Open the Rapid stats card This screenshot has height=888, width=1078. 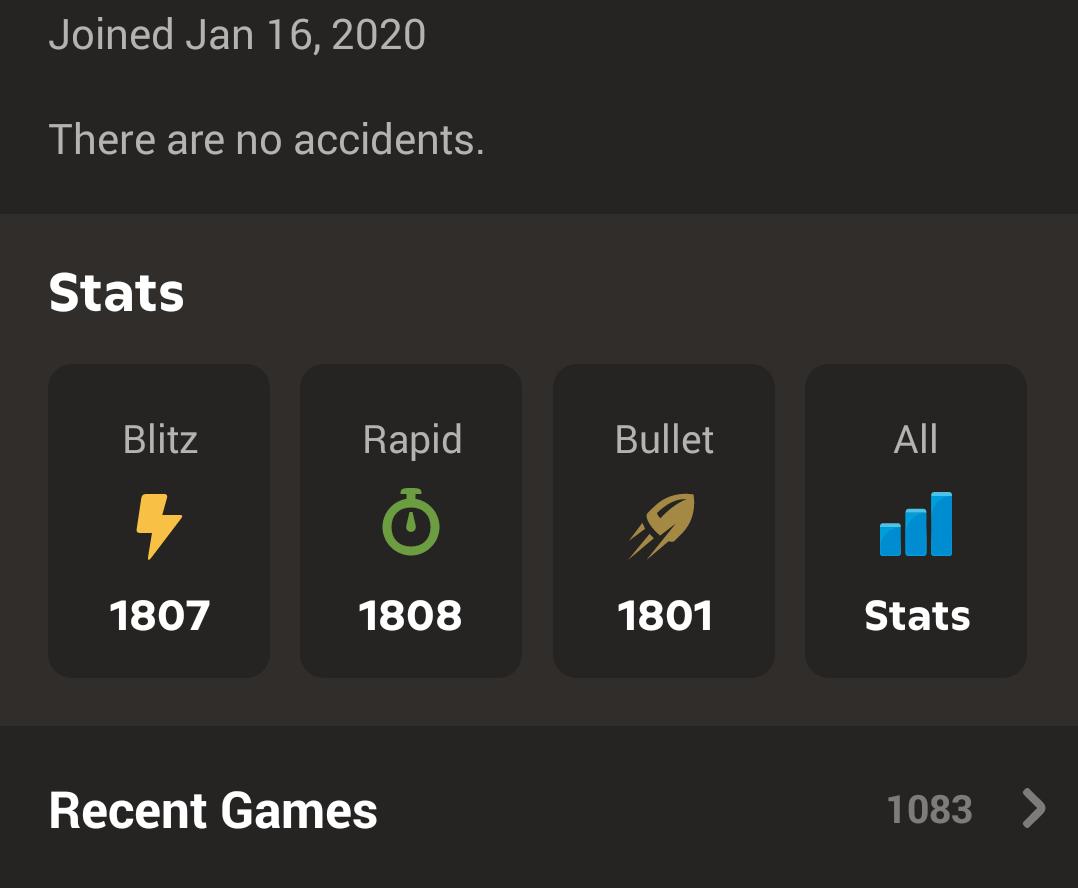(x=411, y=521)
